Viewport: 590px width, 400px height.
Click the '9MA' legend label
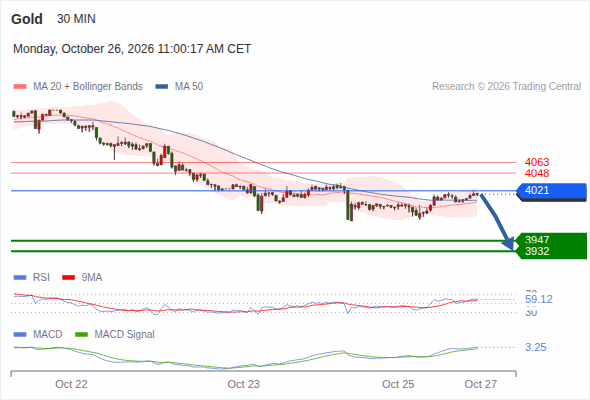point(92,278)
